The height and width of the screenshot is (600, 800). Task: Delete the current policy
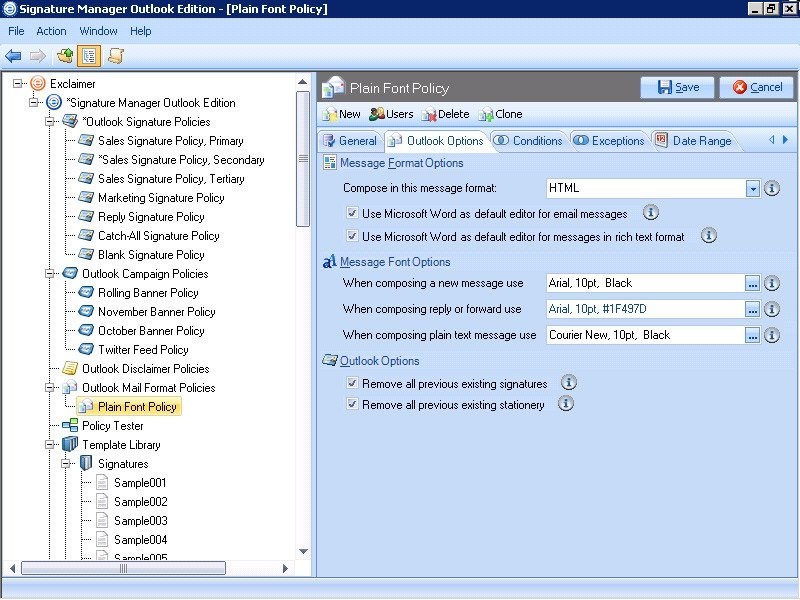click(445, 114)
